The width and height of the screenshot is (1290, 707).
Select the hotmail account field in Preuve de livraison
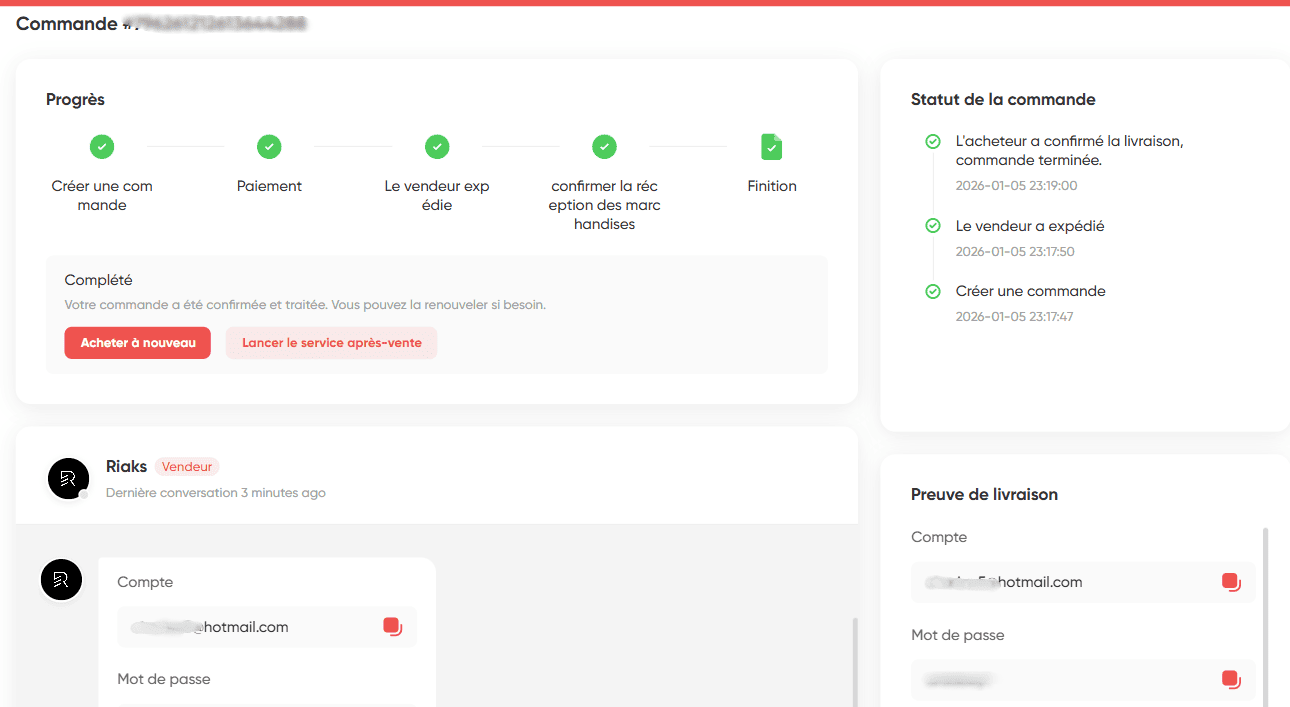click(x=1083, y=582)
